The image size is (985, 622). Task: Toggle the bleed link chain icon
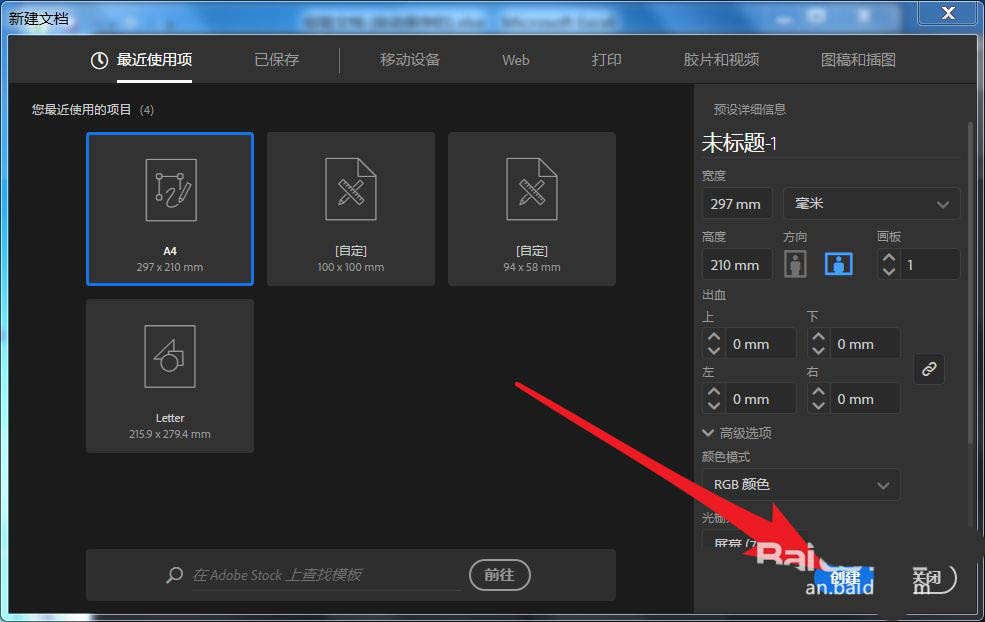pyautogui.click(x=929, y=369)
